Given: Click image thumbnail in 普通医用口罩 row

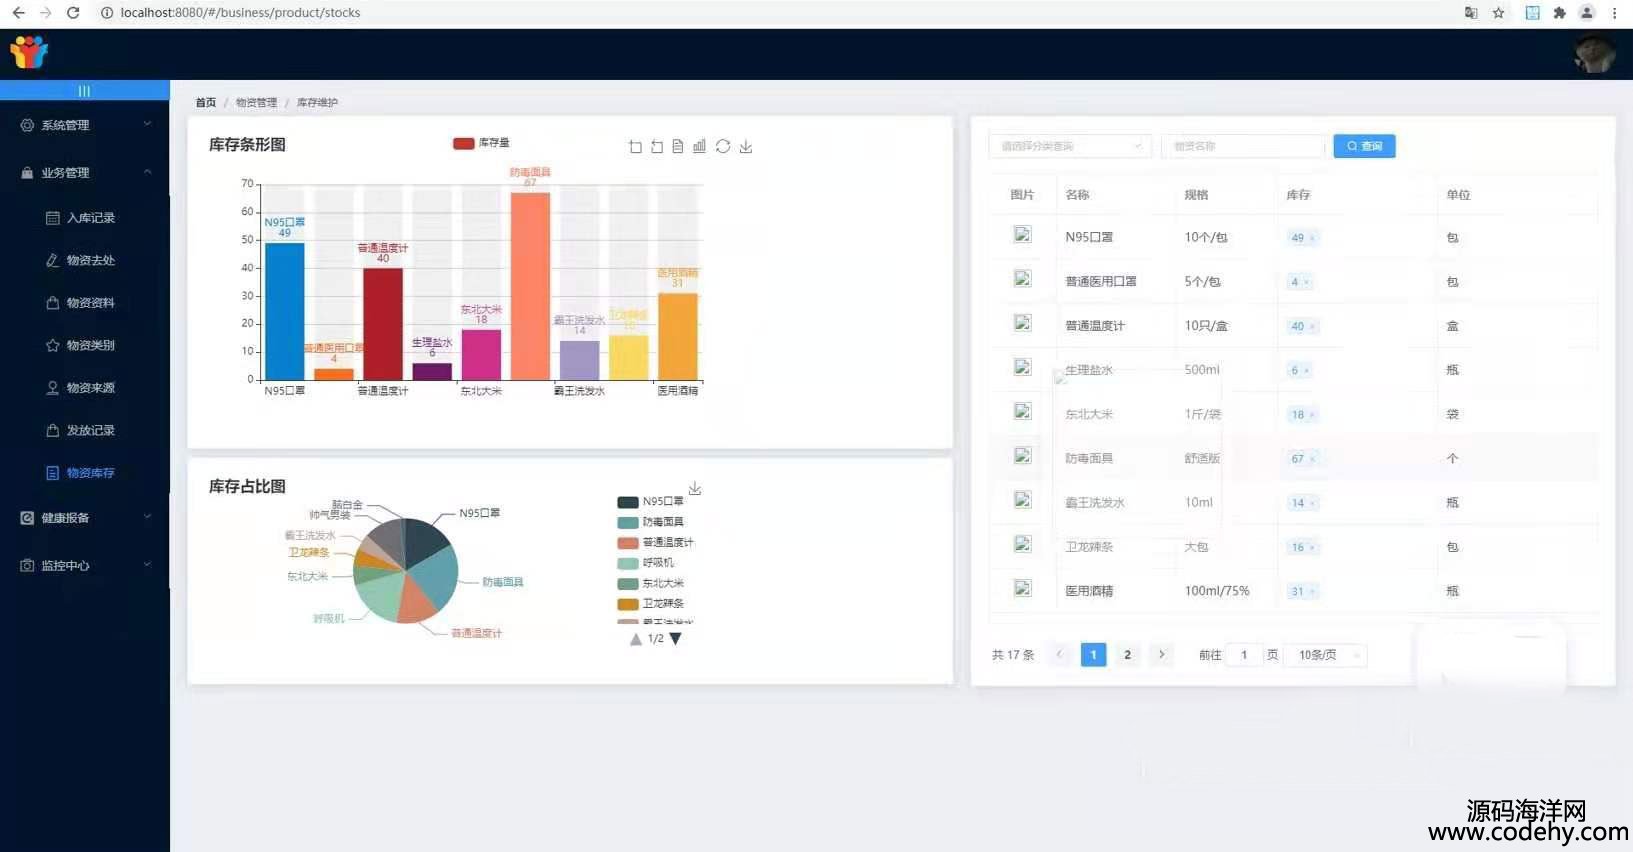Looking at the screenshot, I should [1022, 278].
